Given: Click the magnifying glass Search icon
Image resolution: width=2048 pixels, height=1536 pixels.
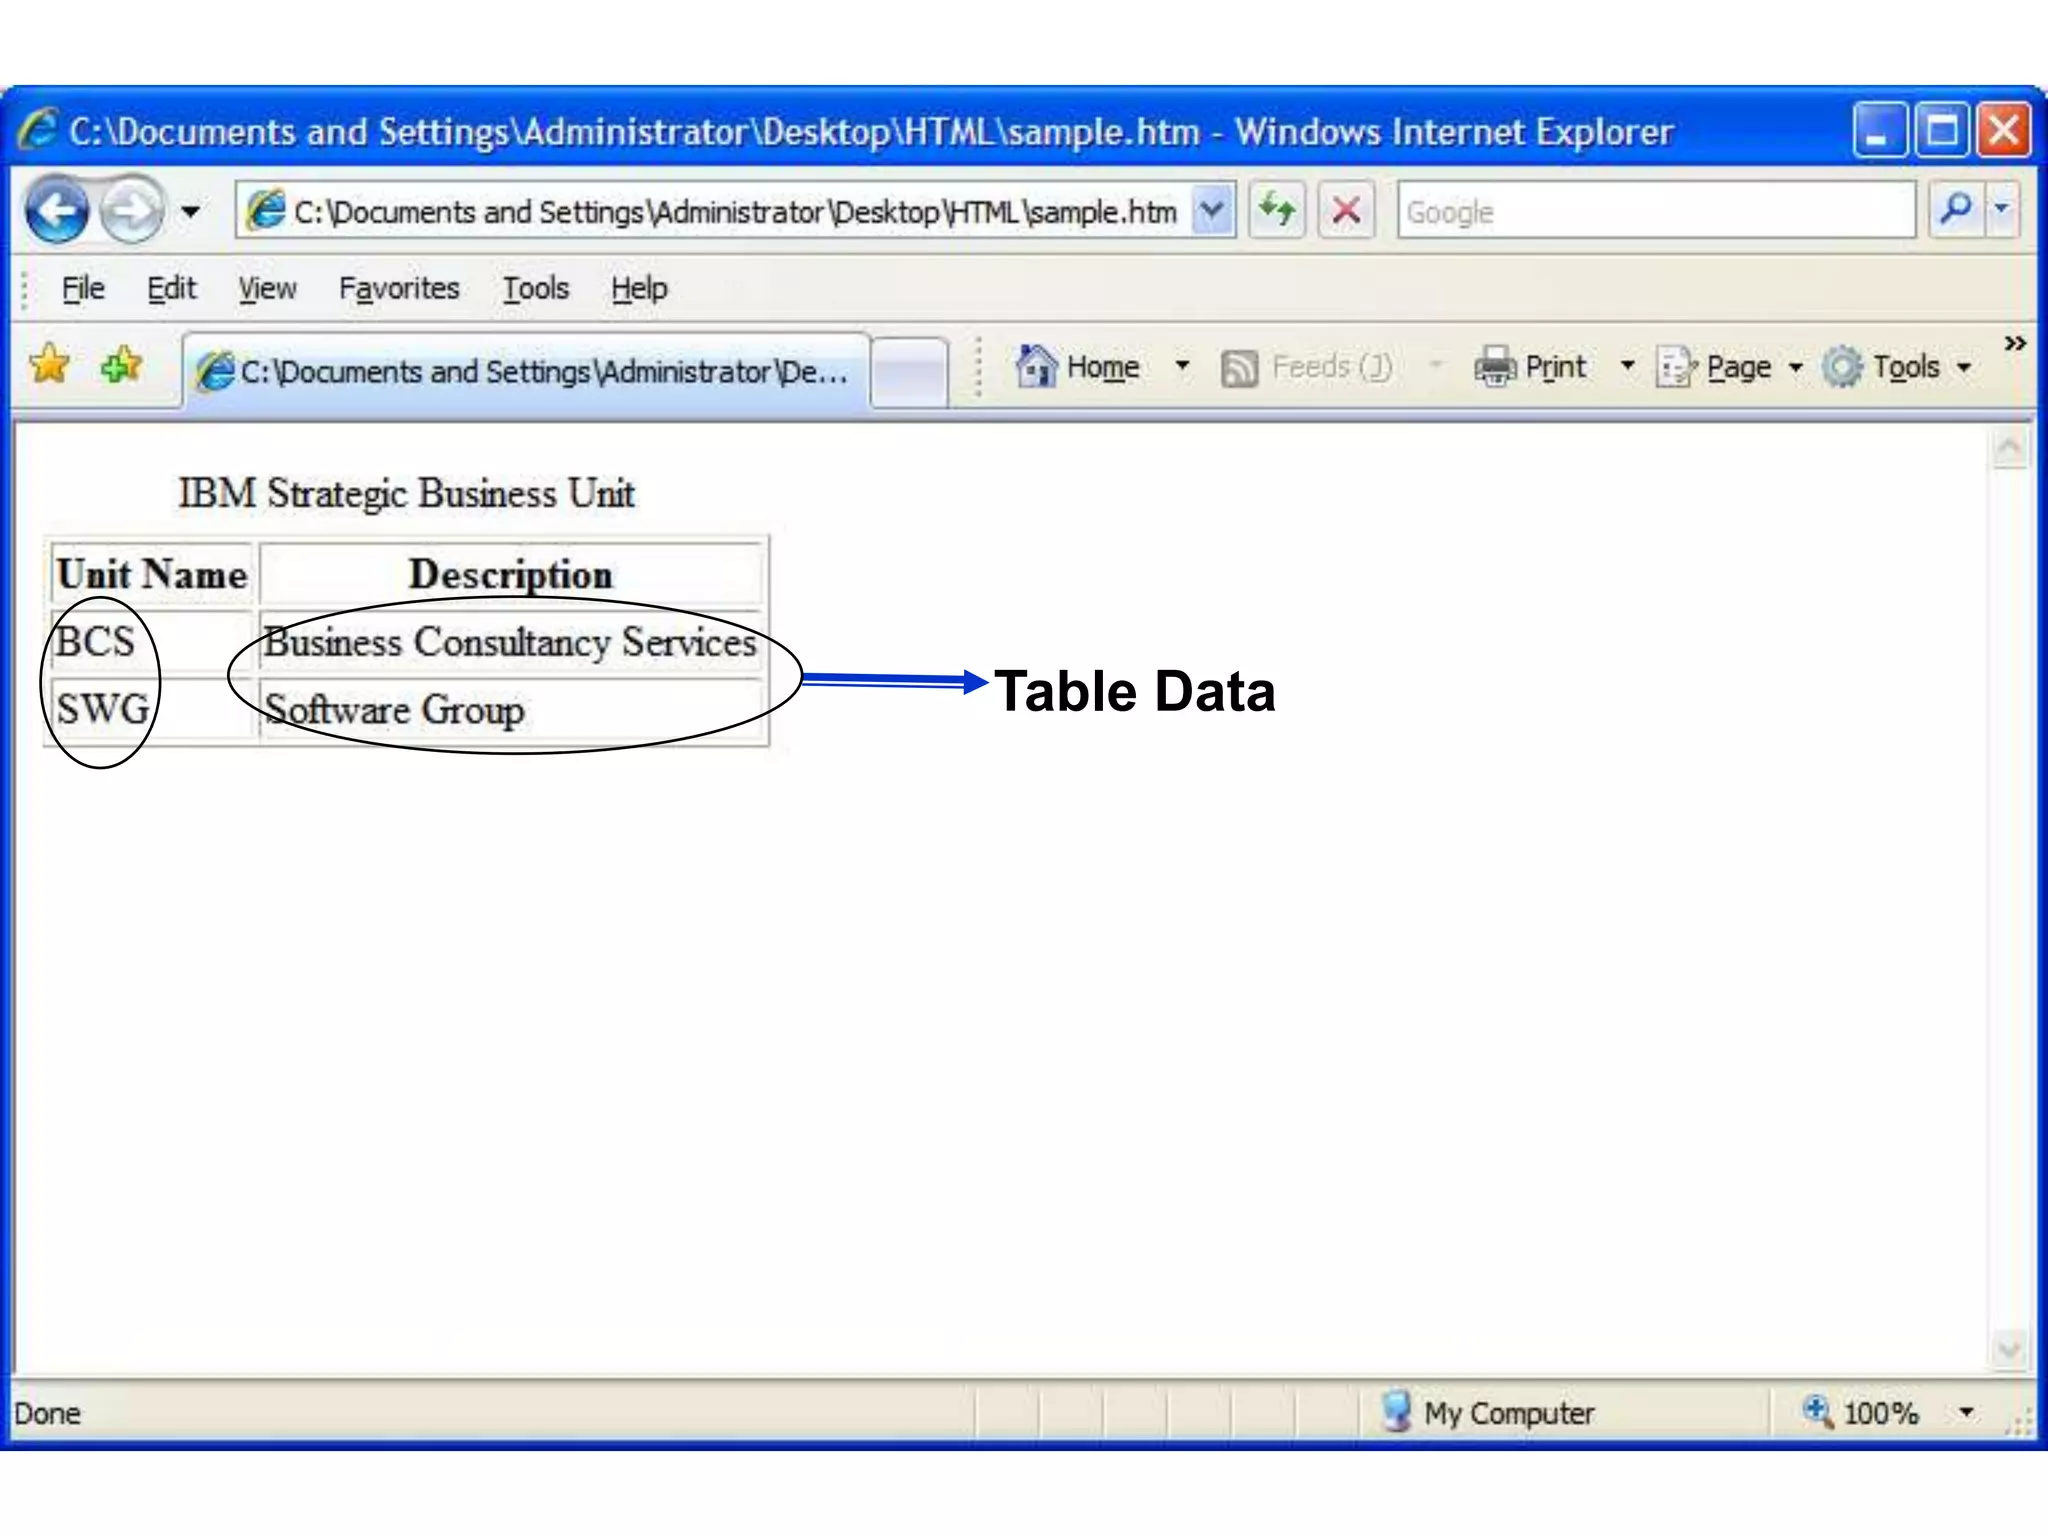Looking at the screenshot, I should click(x=1956, y=209).
